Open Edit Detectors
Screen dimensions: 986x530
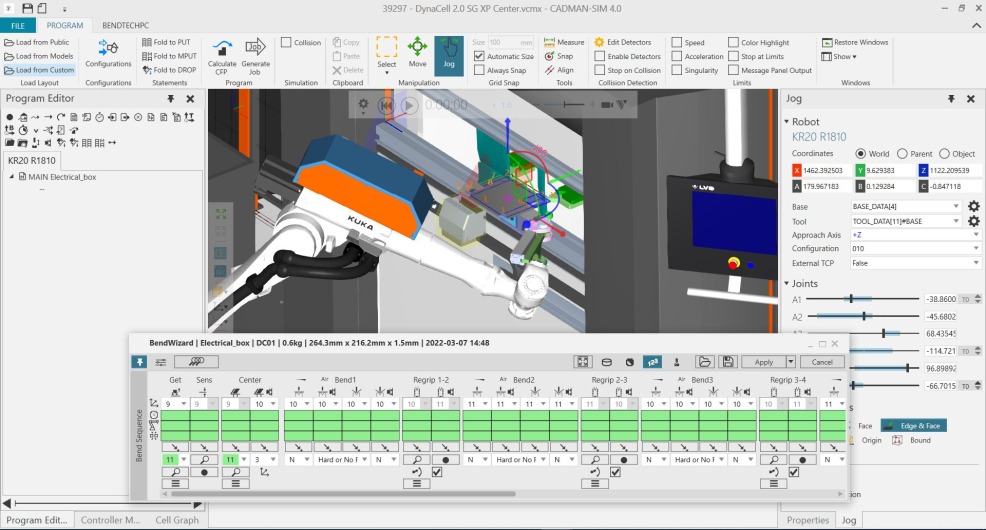623,42
